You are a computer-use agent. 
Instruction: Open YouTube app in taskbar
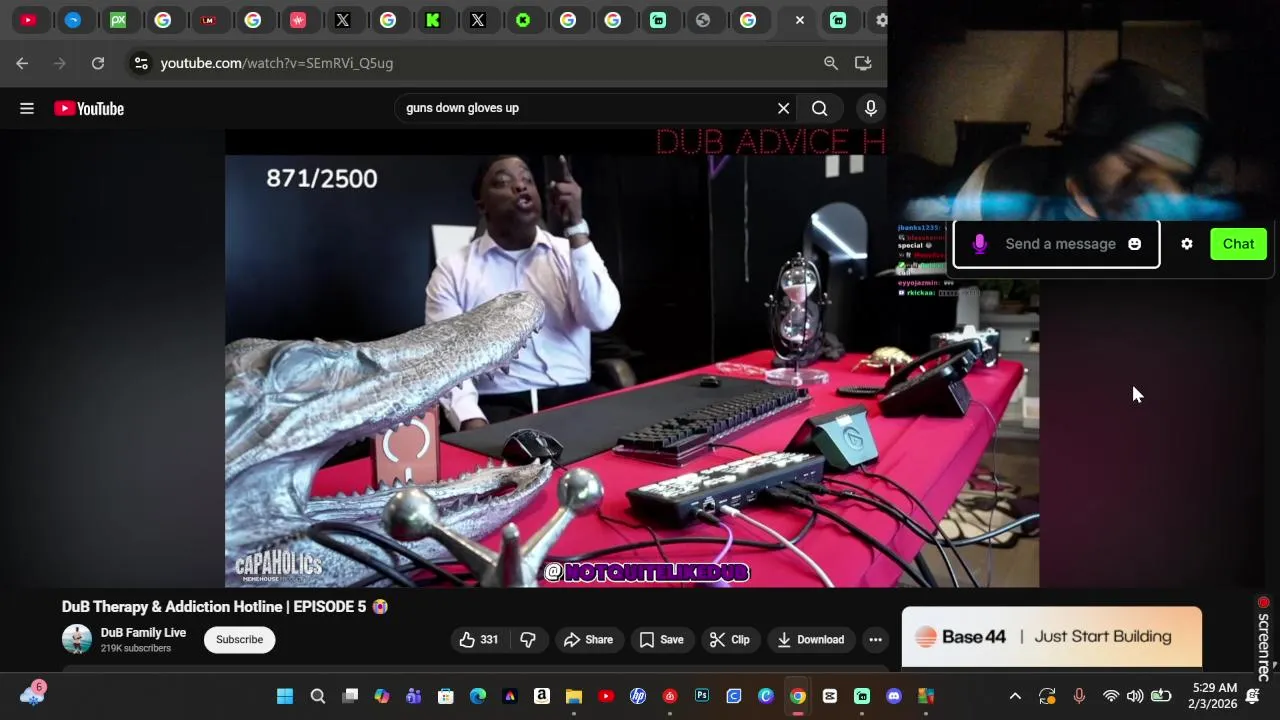605,696
